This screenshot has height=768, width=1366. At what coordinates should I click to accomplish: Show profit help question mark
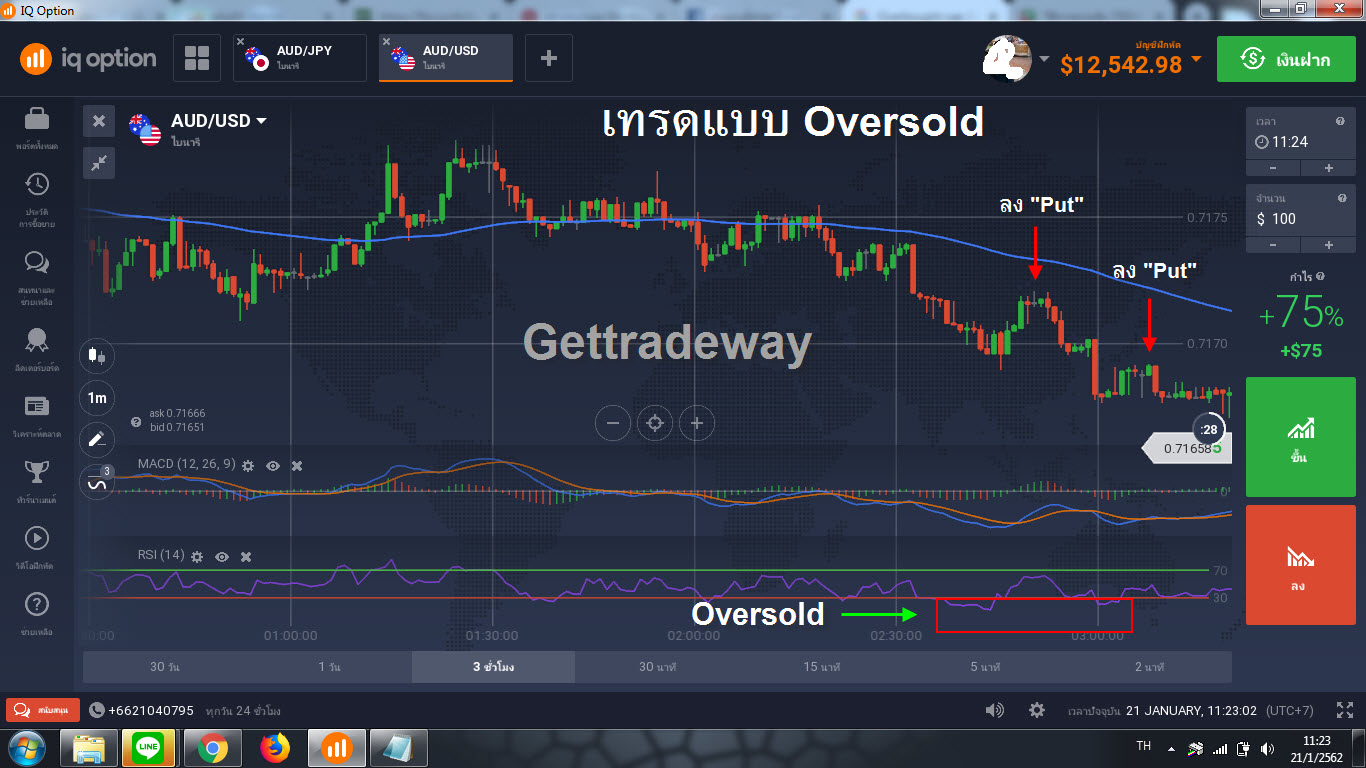[x=1321, y=276]
